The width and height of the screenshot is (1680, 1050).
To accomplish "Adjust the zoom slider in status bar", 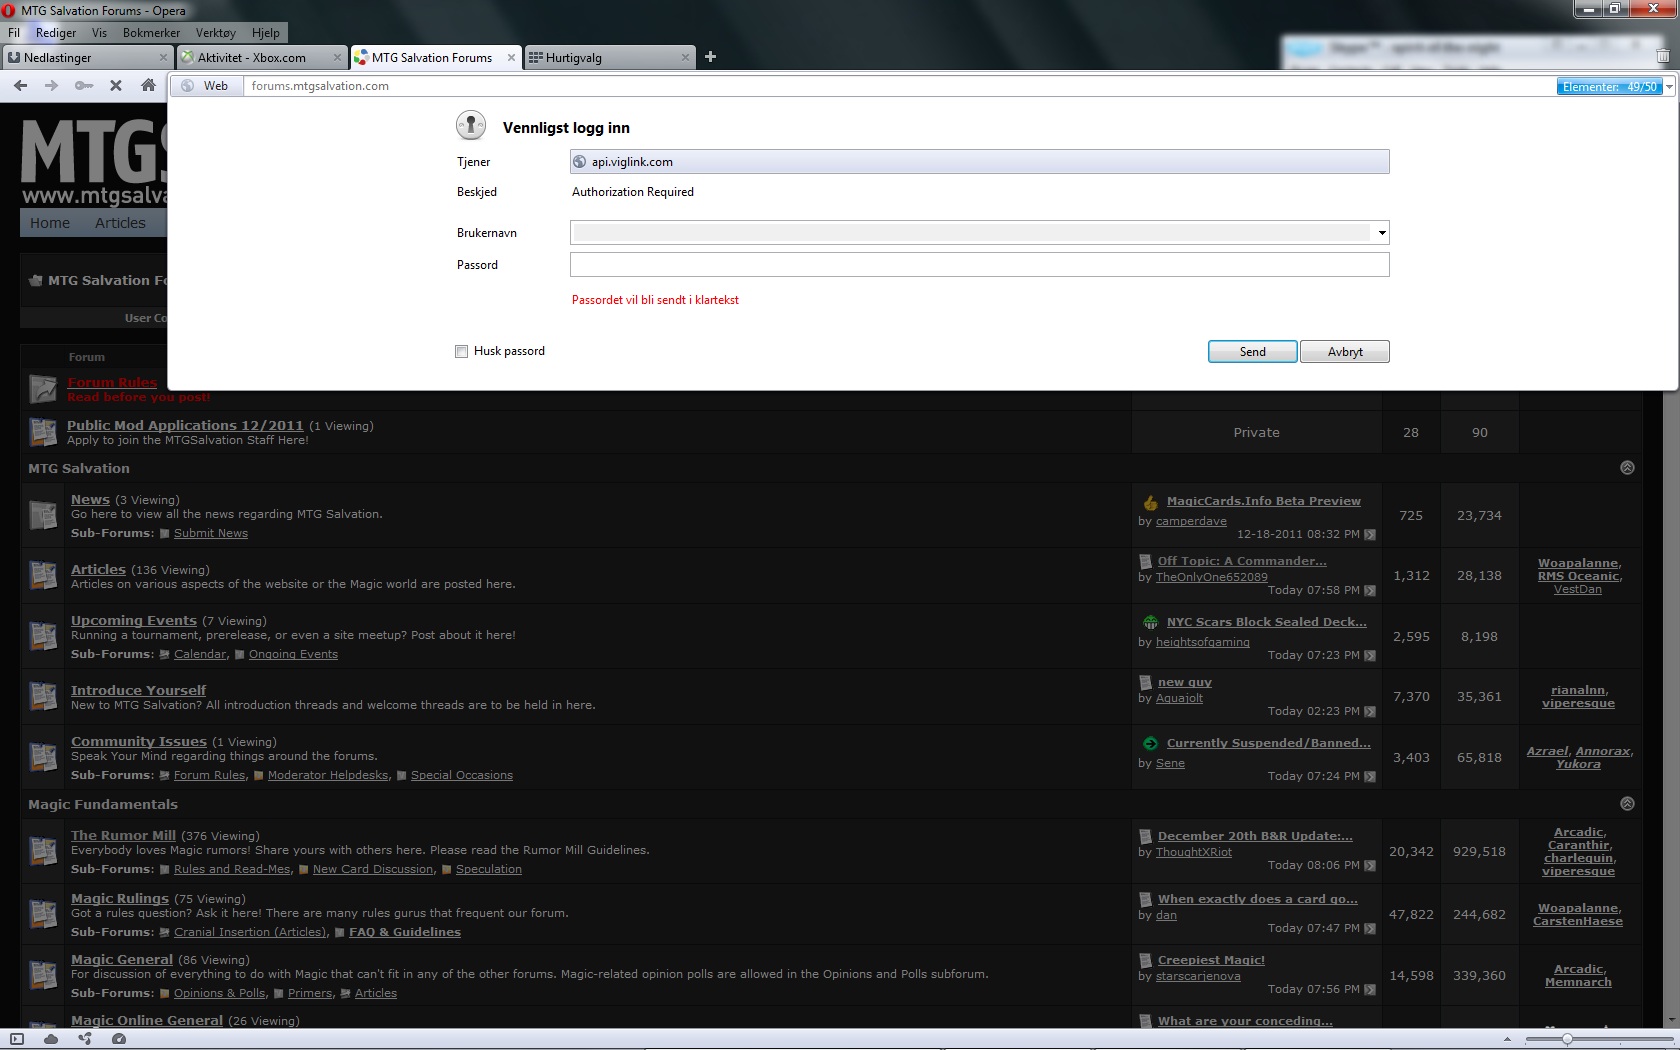I will 1567,1039.
